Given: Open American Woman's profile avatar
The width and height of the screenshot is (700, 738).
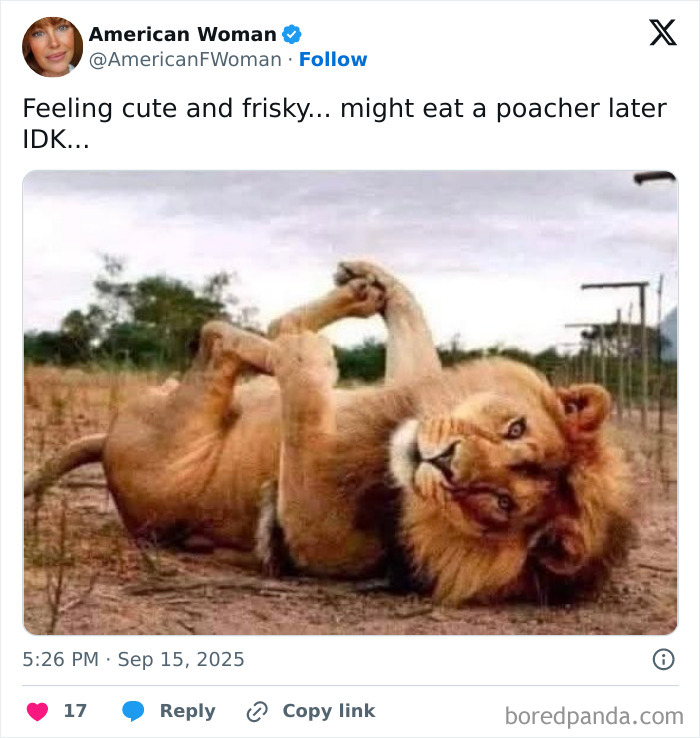Looking at the screenshot, I should pos(52,46).
